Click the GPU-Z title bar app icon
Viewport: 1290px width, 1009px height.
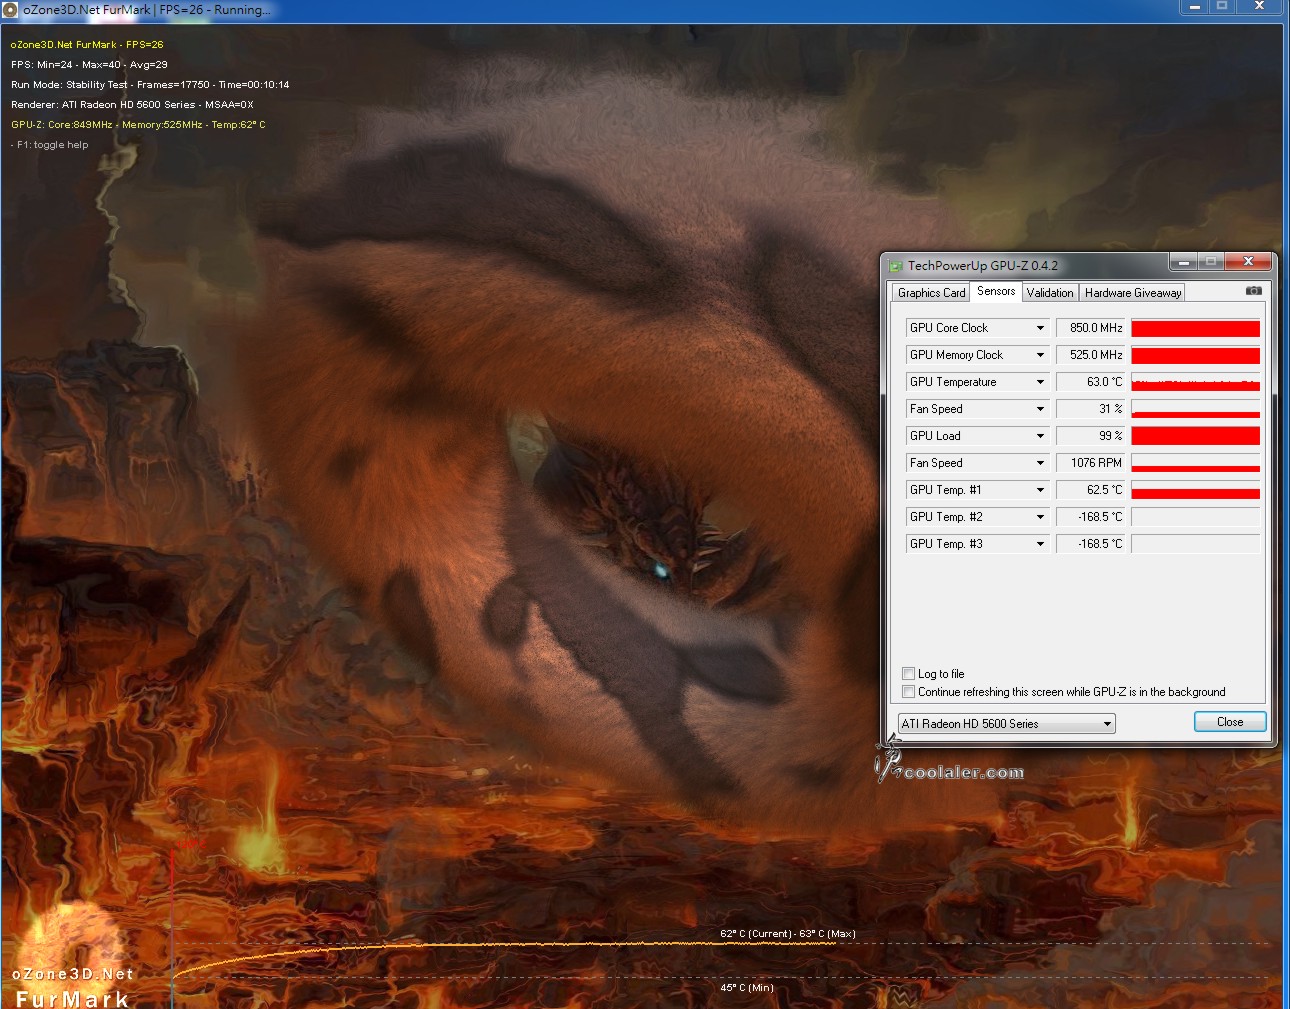tap(896, 266)
